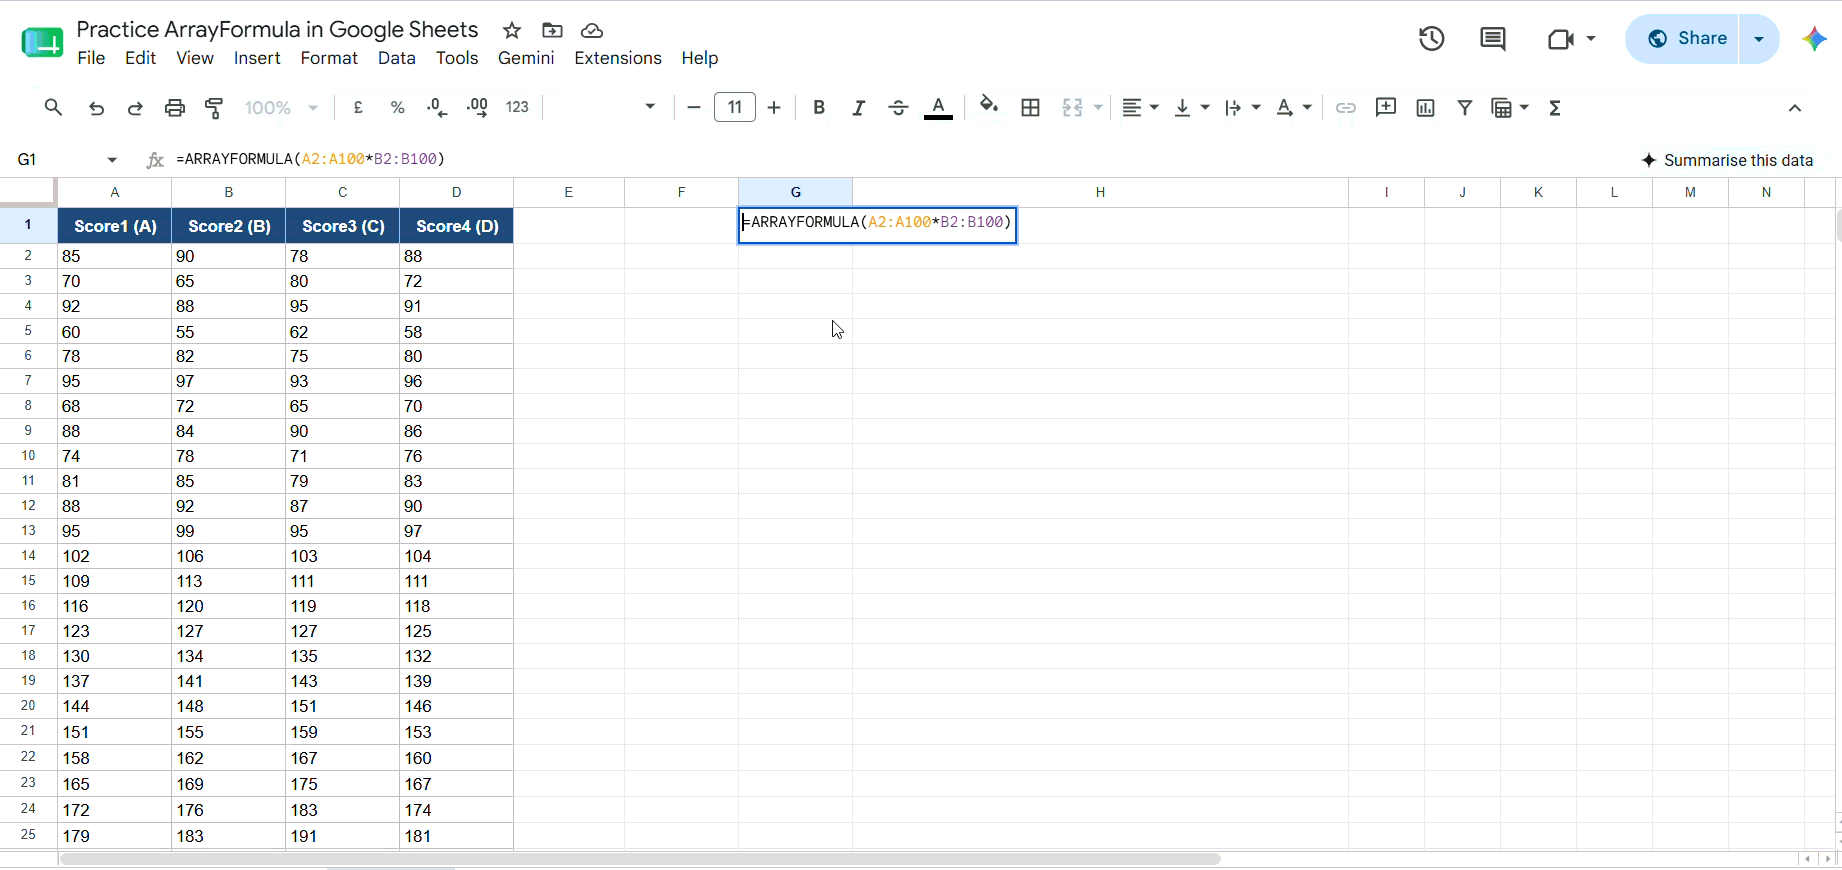Click inside the formula bar text
The image size is (1842, 870).
click(310, 159)
